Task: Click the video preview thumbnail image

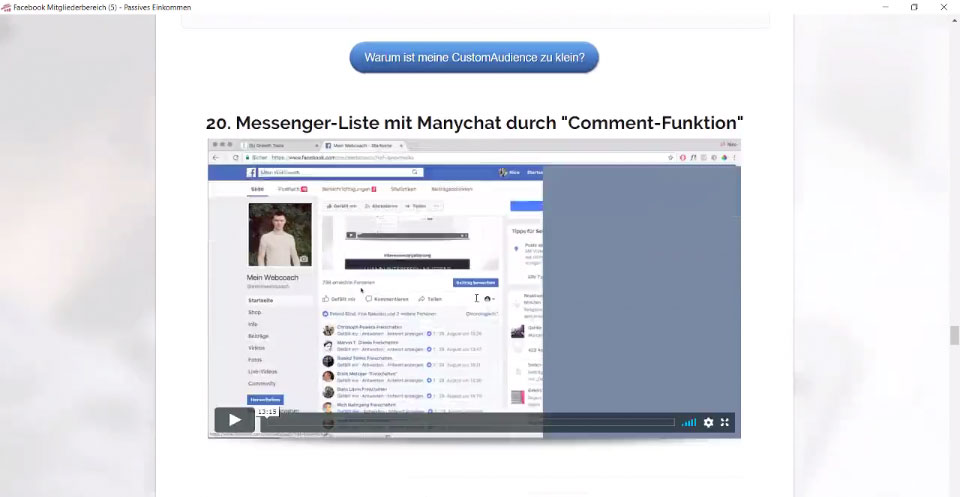Action: click(474, 288)
